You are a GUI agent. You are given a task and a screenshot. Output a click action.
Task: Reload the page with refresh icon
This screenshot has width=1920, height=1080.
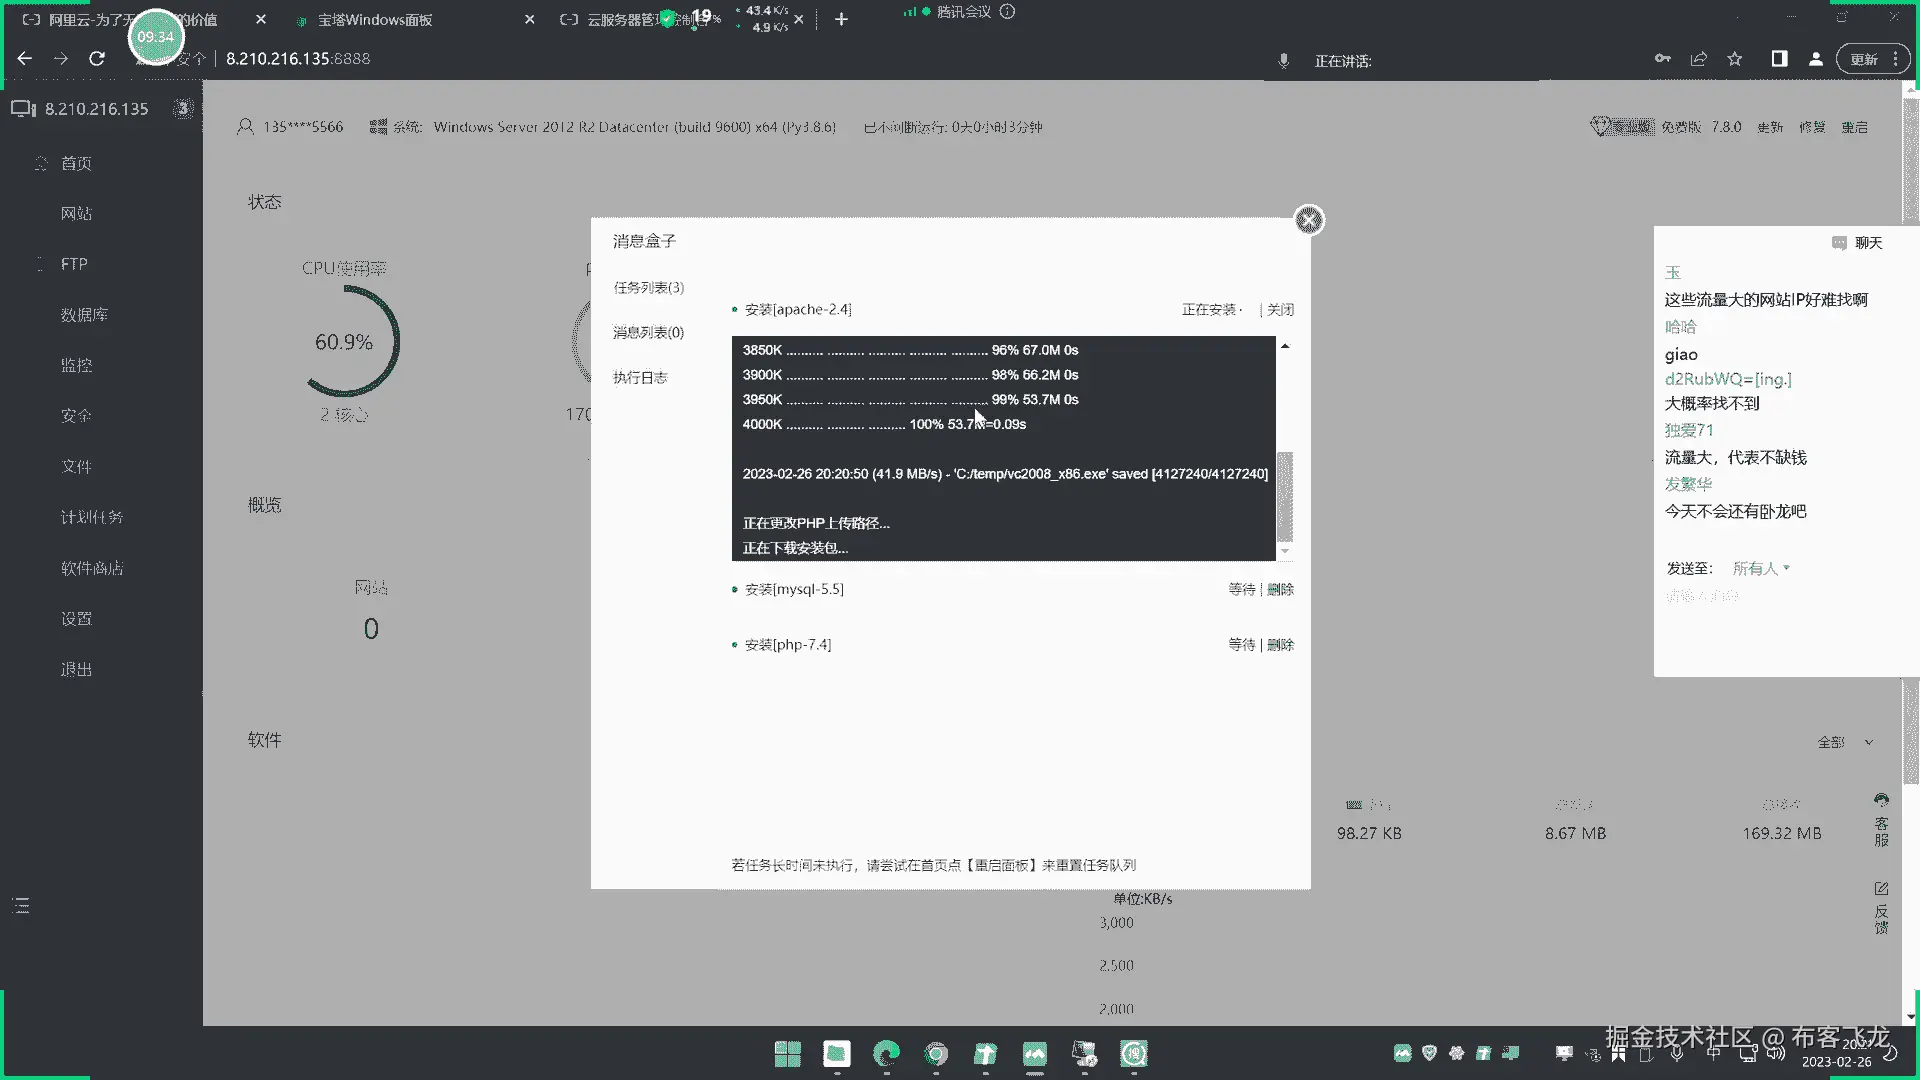click(x=97, y=59)
